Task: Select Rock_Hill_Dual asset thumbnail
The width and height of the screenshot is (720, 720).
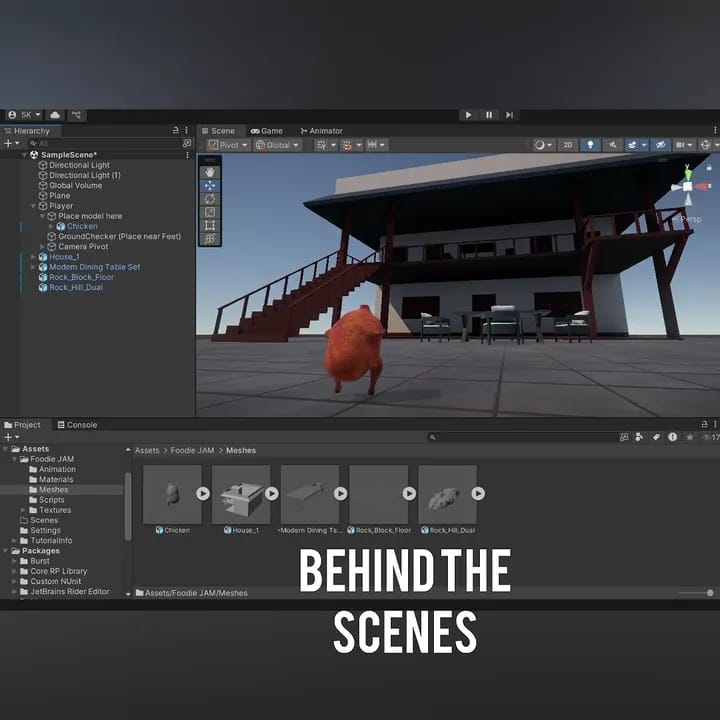Action: pyautogui.click(x=447, y=495)
